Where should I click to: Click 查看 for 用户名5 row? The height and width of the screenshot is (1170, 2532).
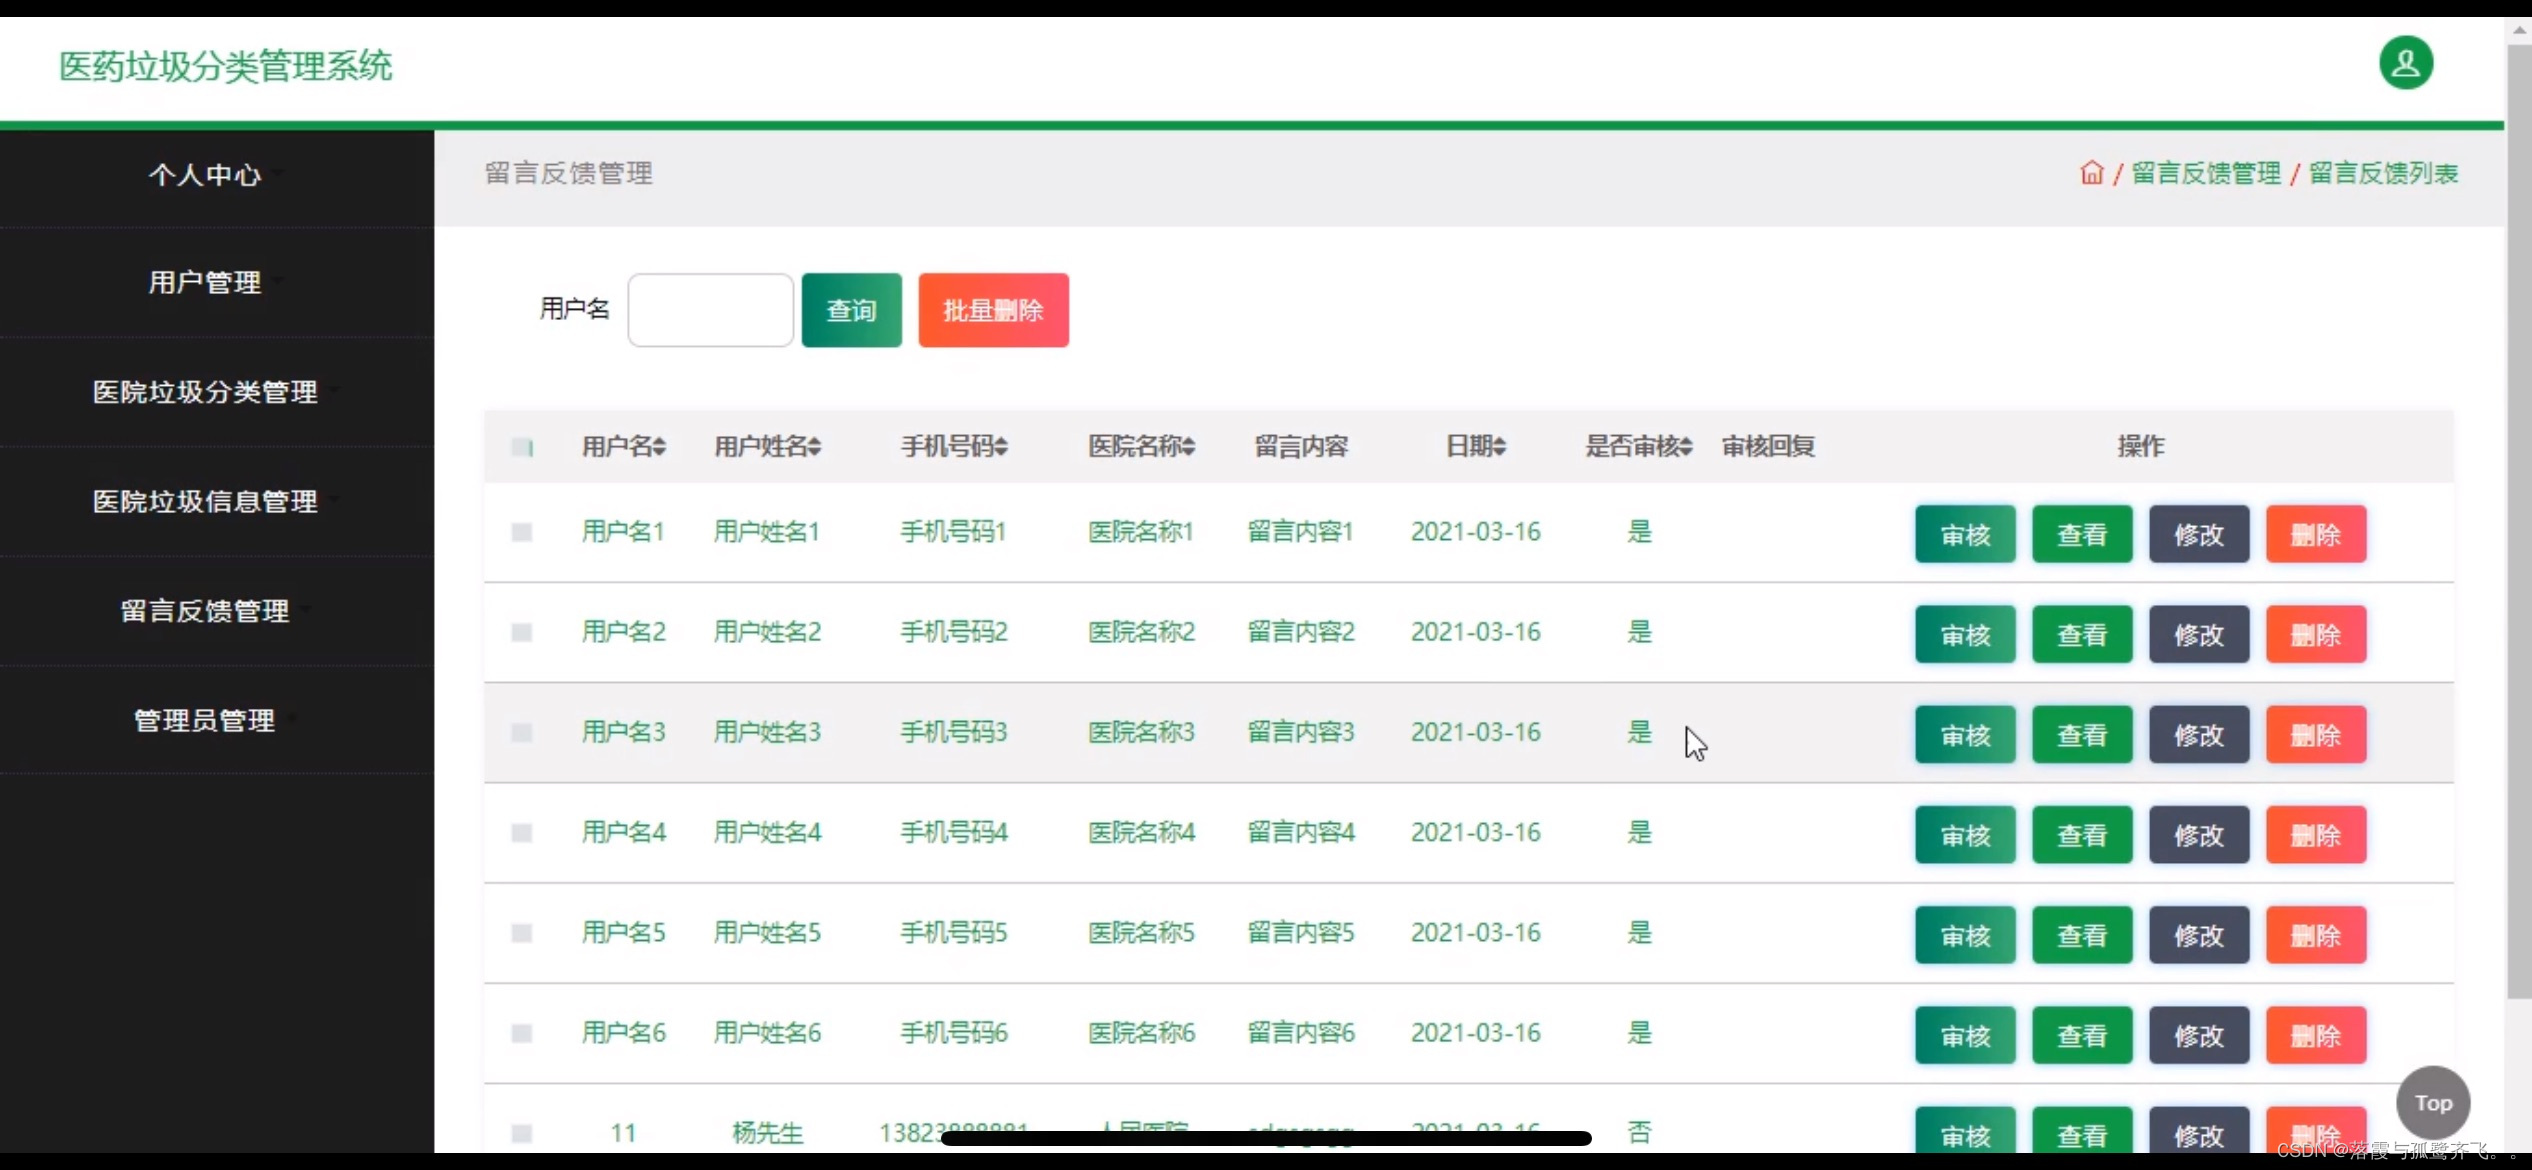[x=2082, y=935]
